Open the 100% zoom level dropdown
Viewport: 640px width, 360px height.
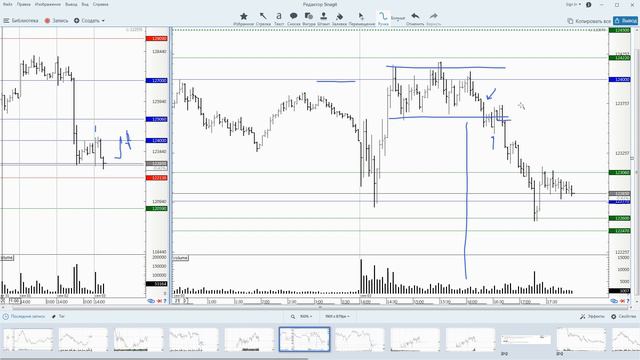[x=306, y=316]
